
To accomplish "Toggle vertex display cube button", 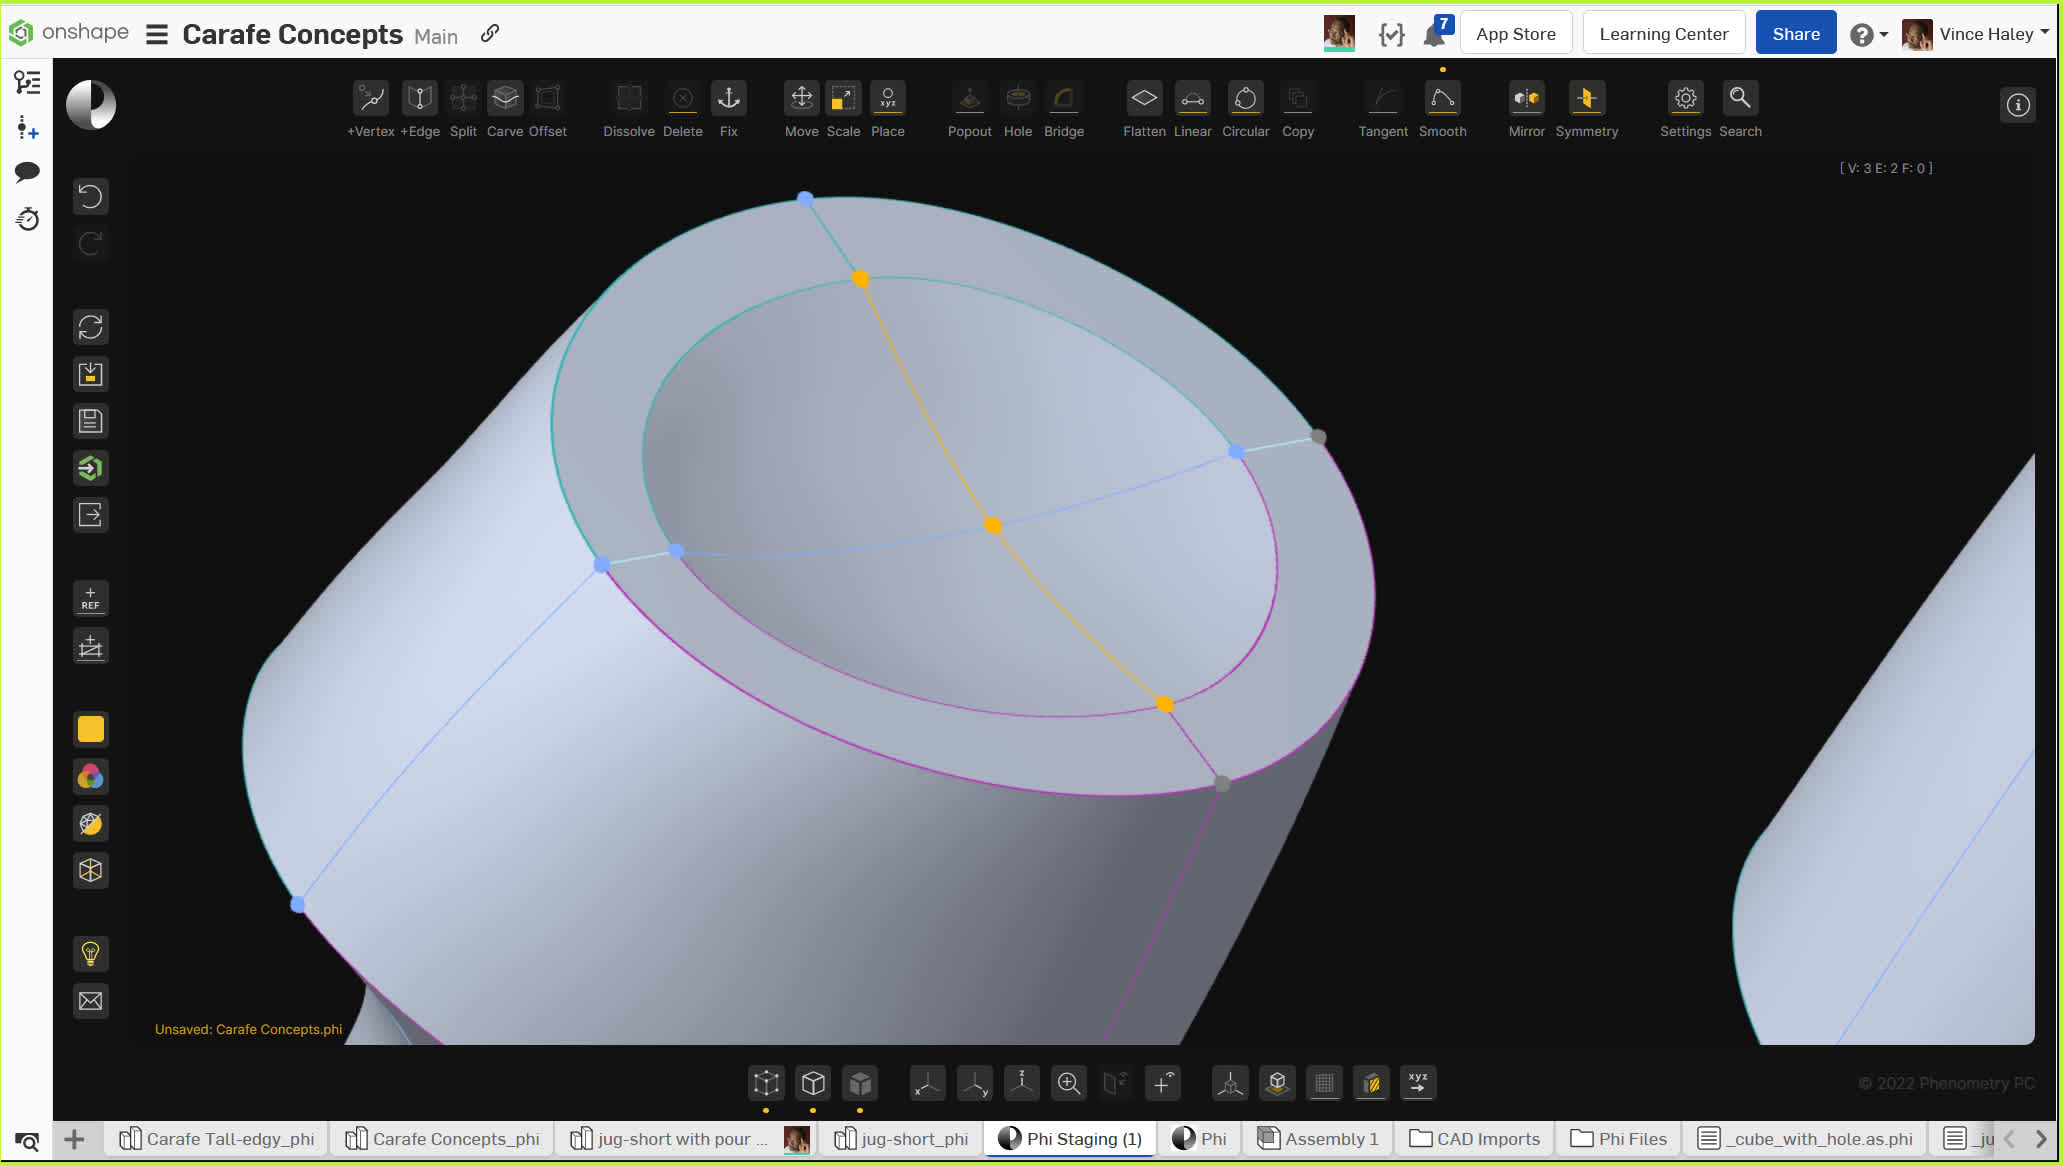I will pos(766,1083).
